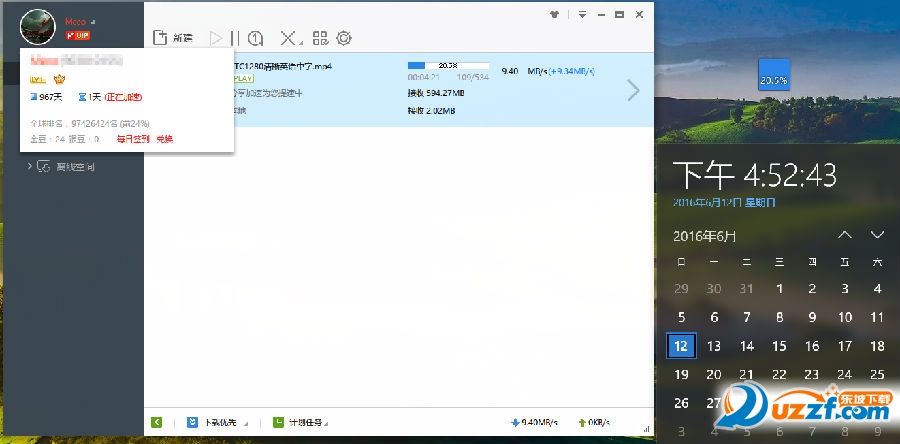Click the 每日签到 daily sign-in link
900x444 pixels.
tap(132, 139)
